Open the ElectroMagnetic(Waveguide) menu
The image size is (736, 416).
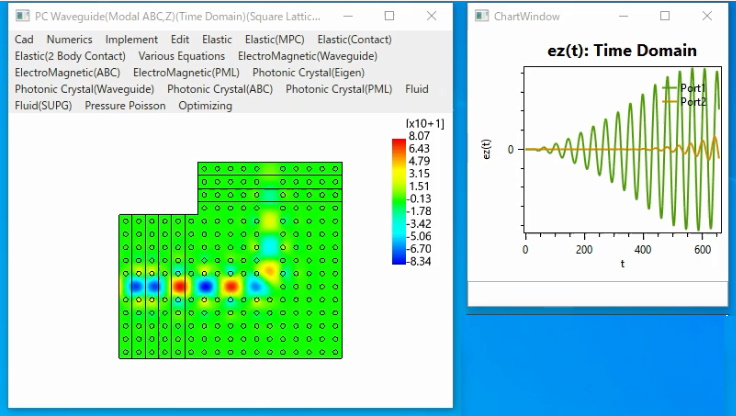pyautogui.click(x=307, y=56)
